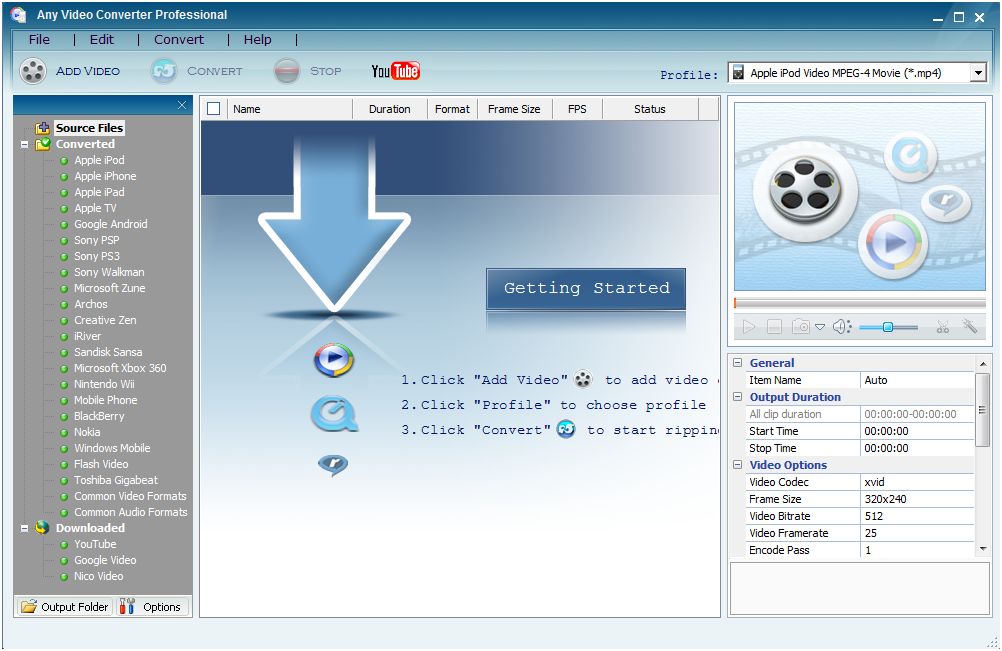Viewport: 1002px width, 651px height.
Task: Click the preview stop button
Action: click(x=775, y=327)
